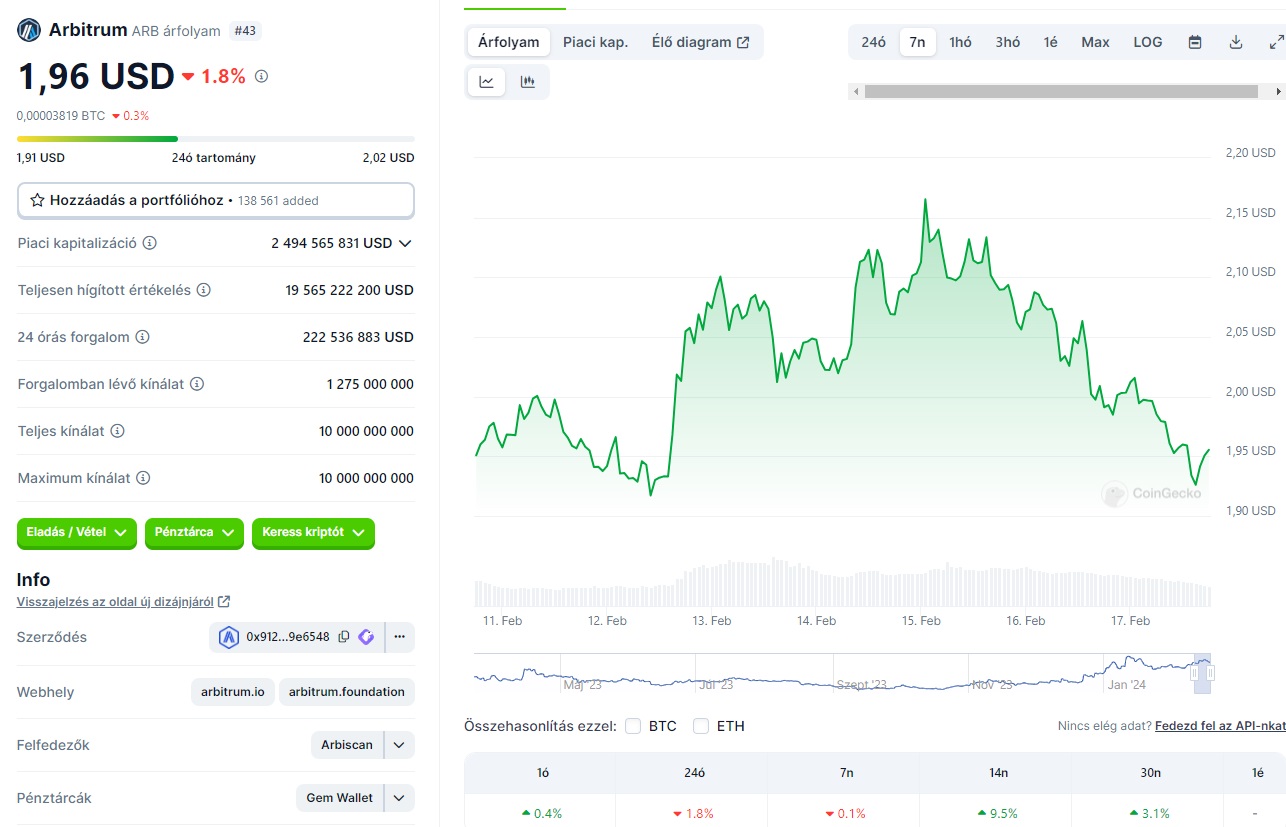Open the Eladás / Vétel dropdown
This screenshot has width=1286, height=827.
coord(76,533)
